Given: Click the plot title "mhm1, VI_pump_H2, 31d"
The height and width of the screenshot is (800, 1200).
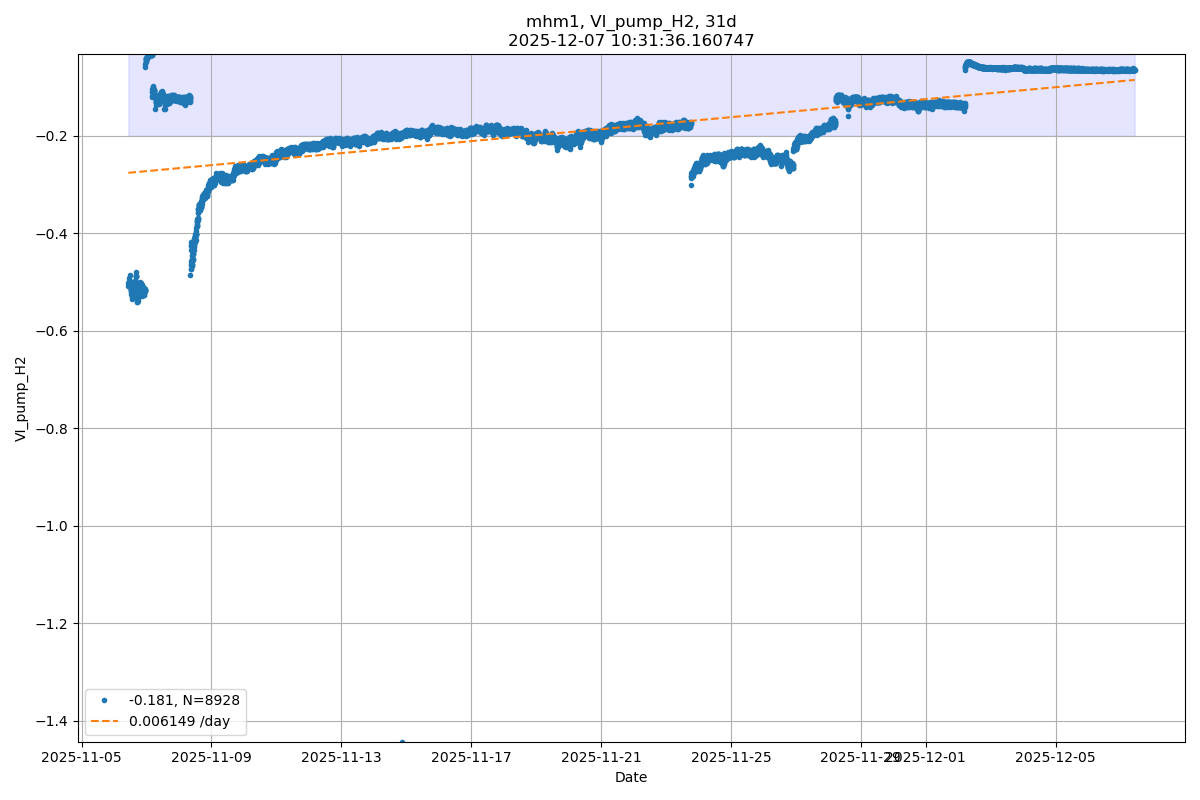Looking at the screenshot, I should [x=631, y=22].
